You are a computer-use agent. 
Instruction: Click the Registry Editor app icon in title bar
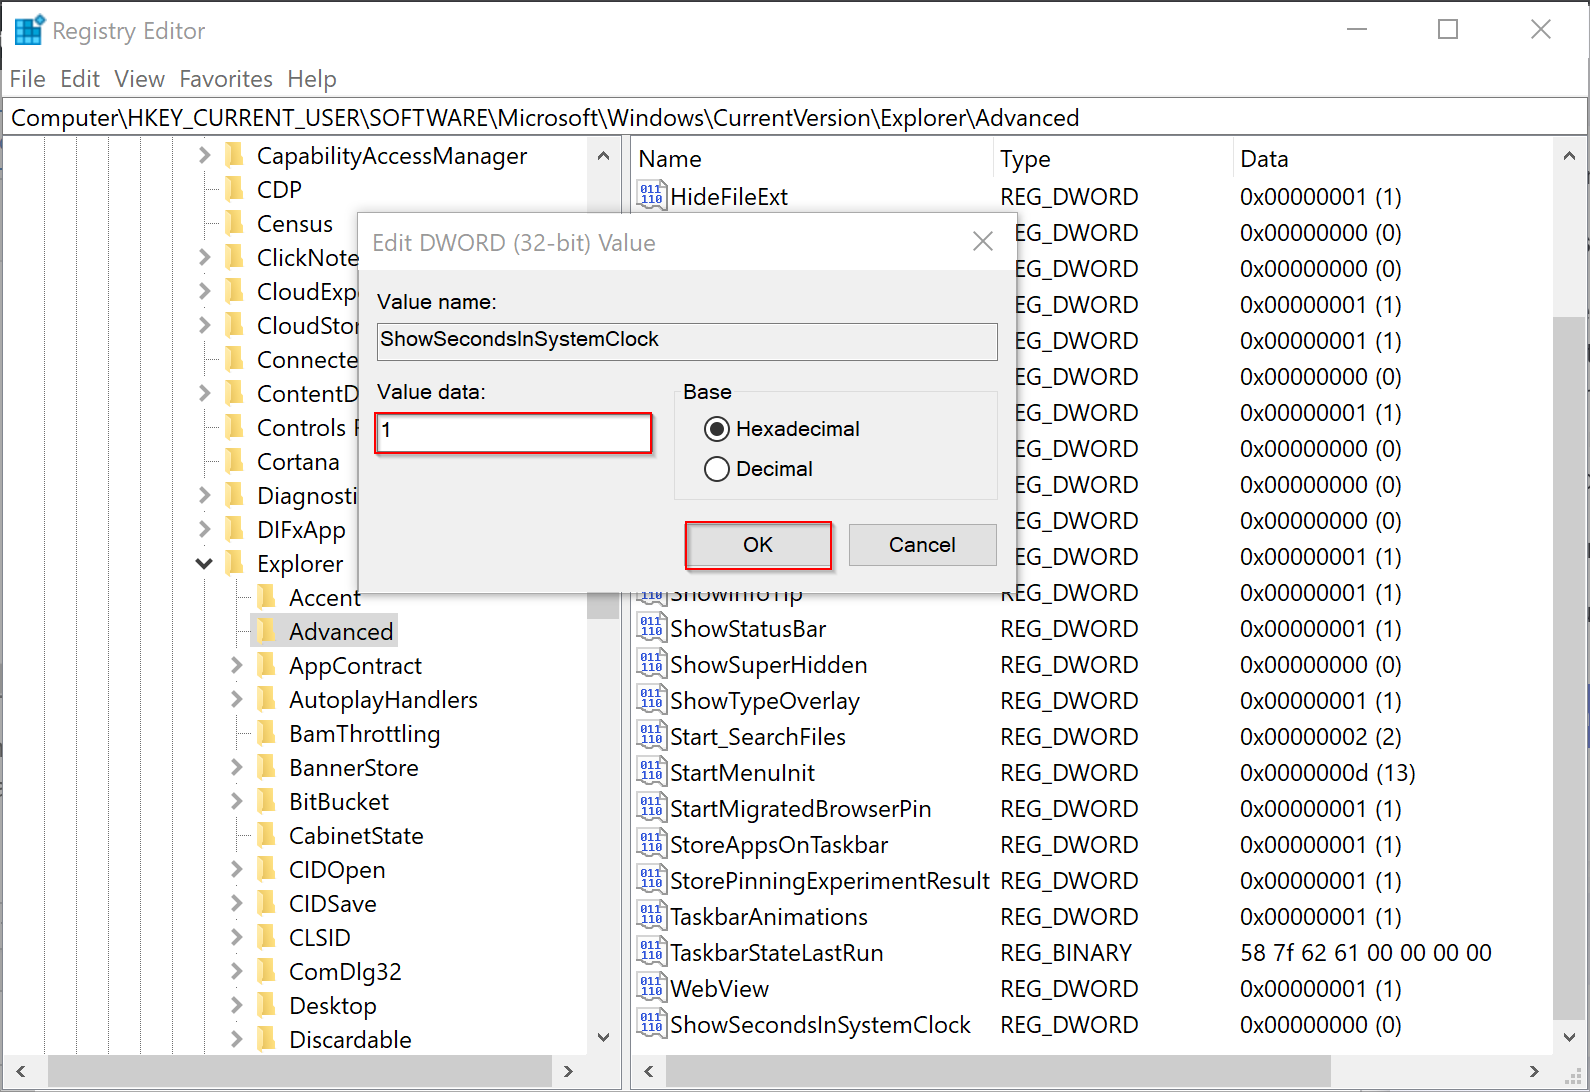[29, 30]
